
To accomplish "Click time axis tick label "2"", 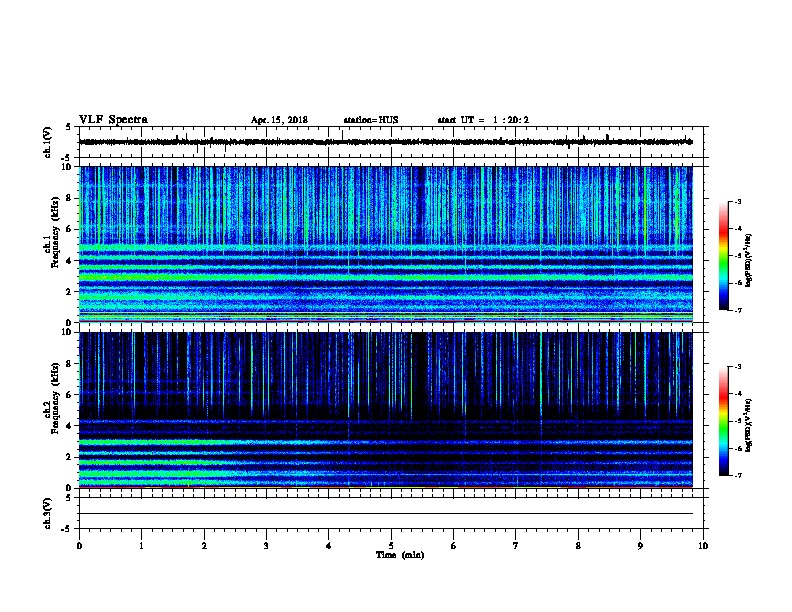I will click(x=204, y=546).
